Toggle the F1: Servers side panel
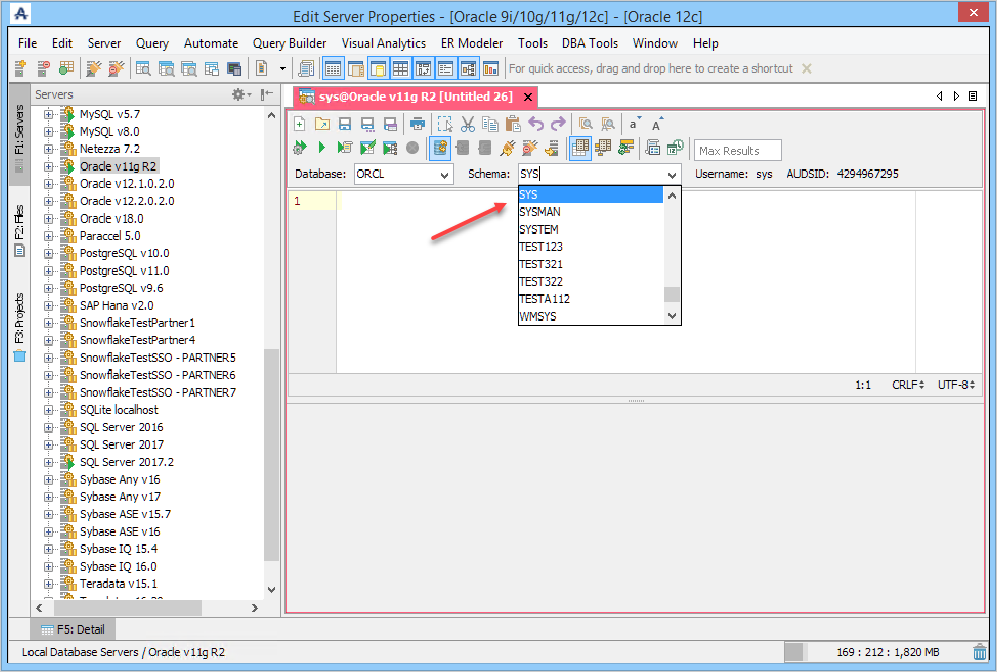 (x=18, y=131)
